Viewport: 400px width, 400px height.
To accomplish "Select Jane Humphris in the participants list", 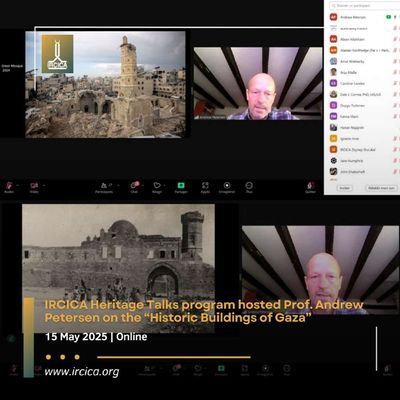I will [x=362, y=161].
